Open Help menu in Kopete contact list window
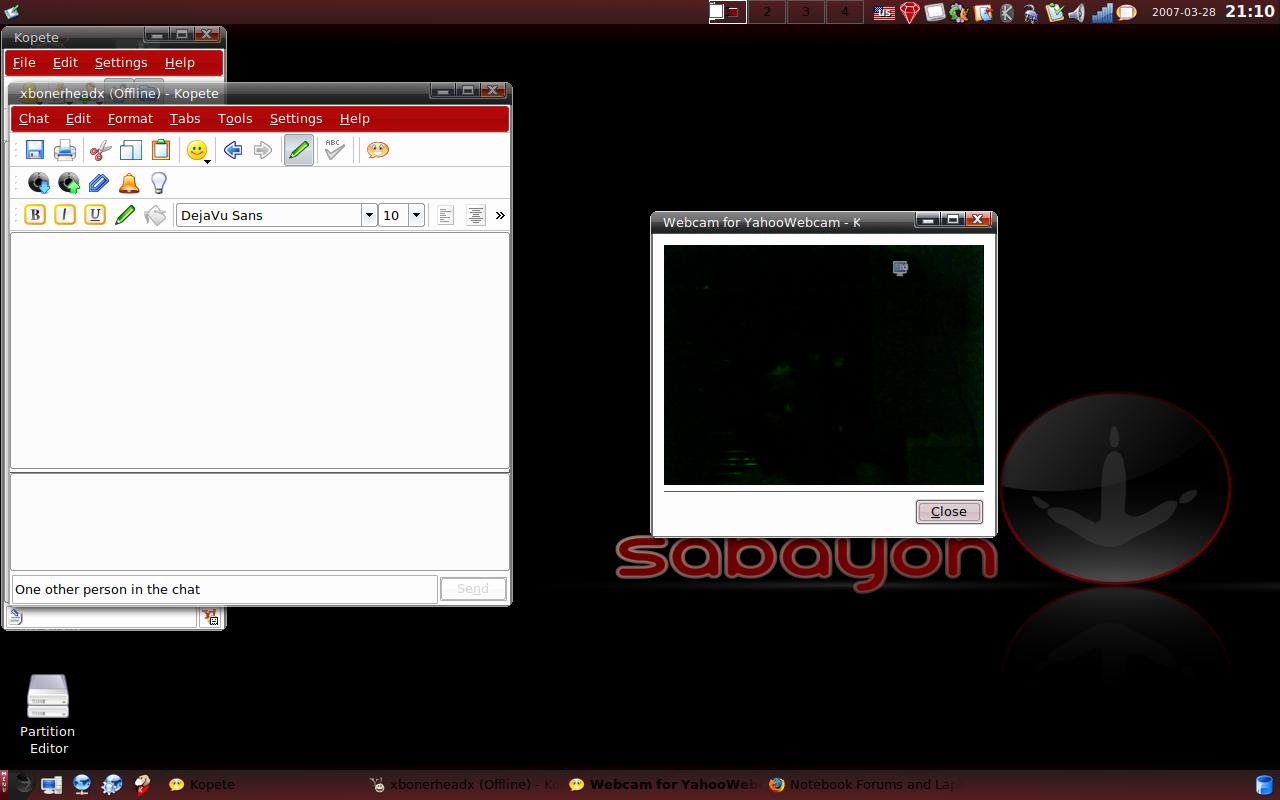The height and width of the screenshot is (800, 1280). (x=180, y=62)
